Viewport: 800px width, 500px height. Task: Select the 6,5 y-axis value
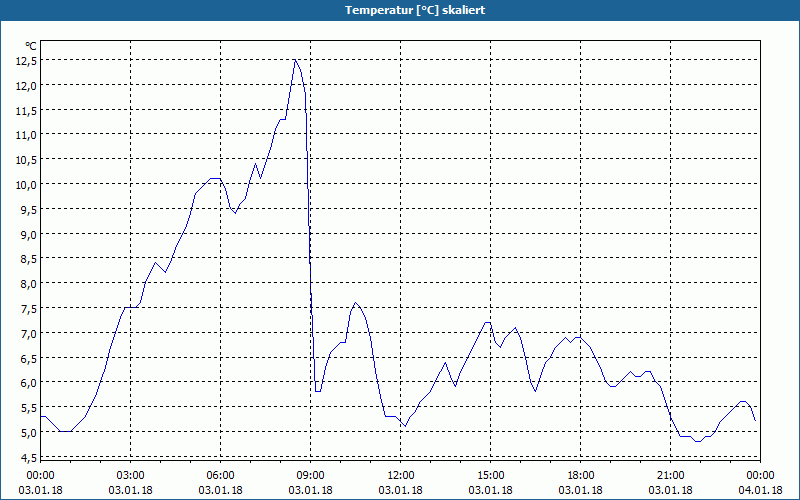pyautogui.click(x=30, y=359)
